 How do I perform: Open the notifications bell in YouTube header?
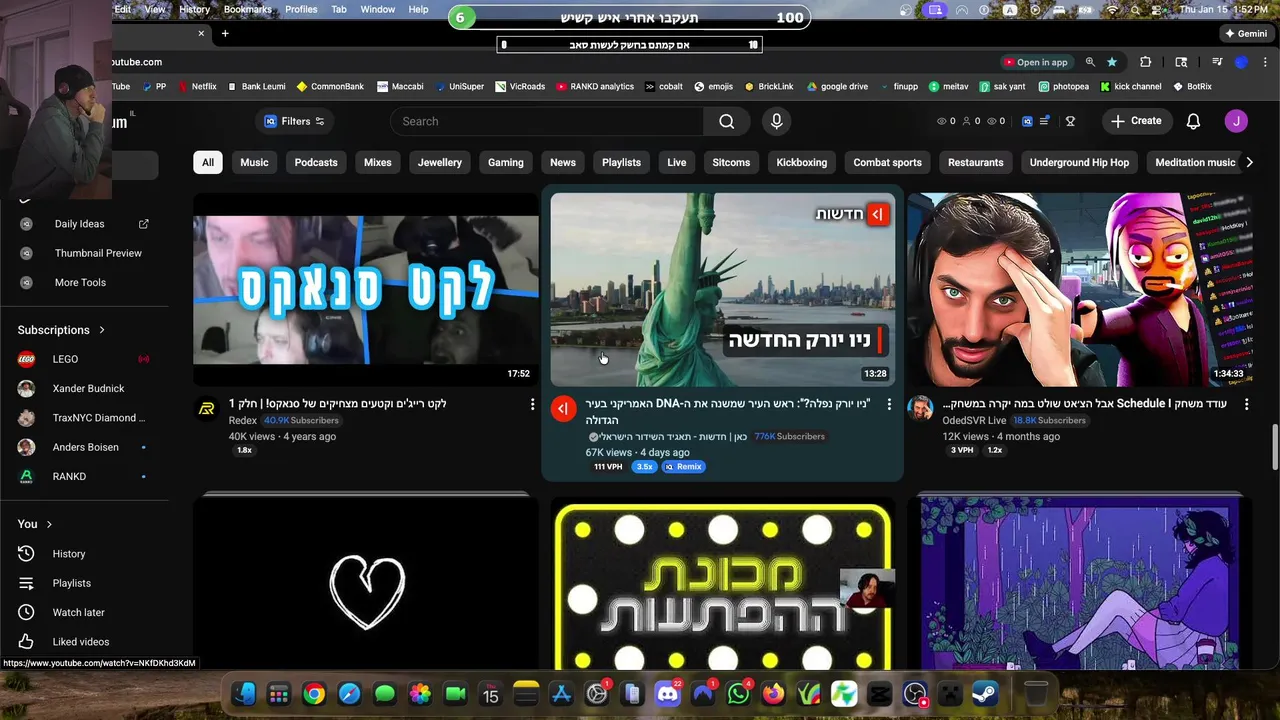pos(1193,121)
